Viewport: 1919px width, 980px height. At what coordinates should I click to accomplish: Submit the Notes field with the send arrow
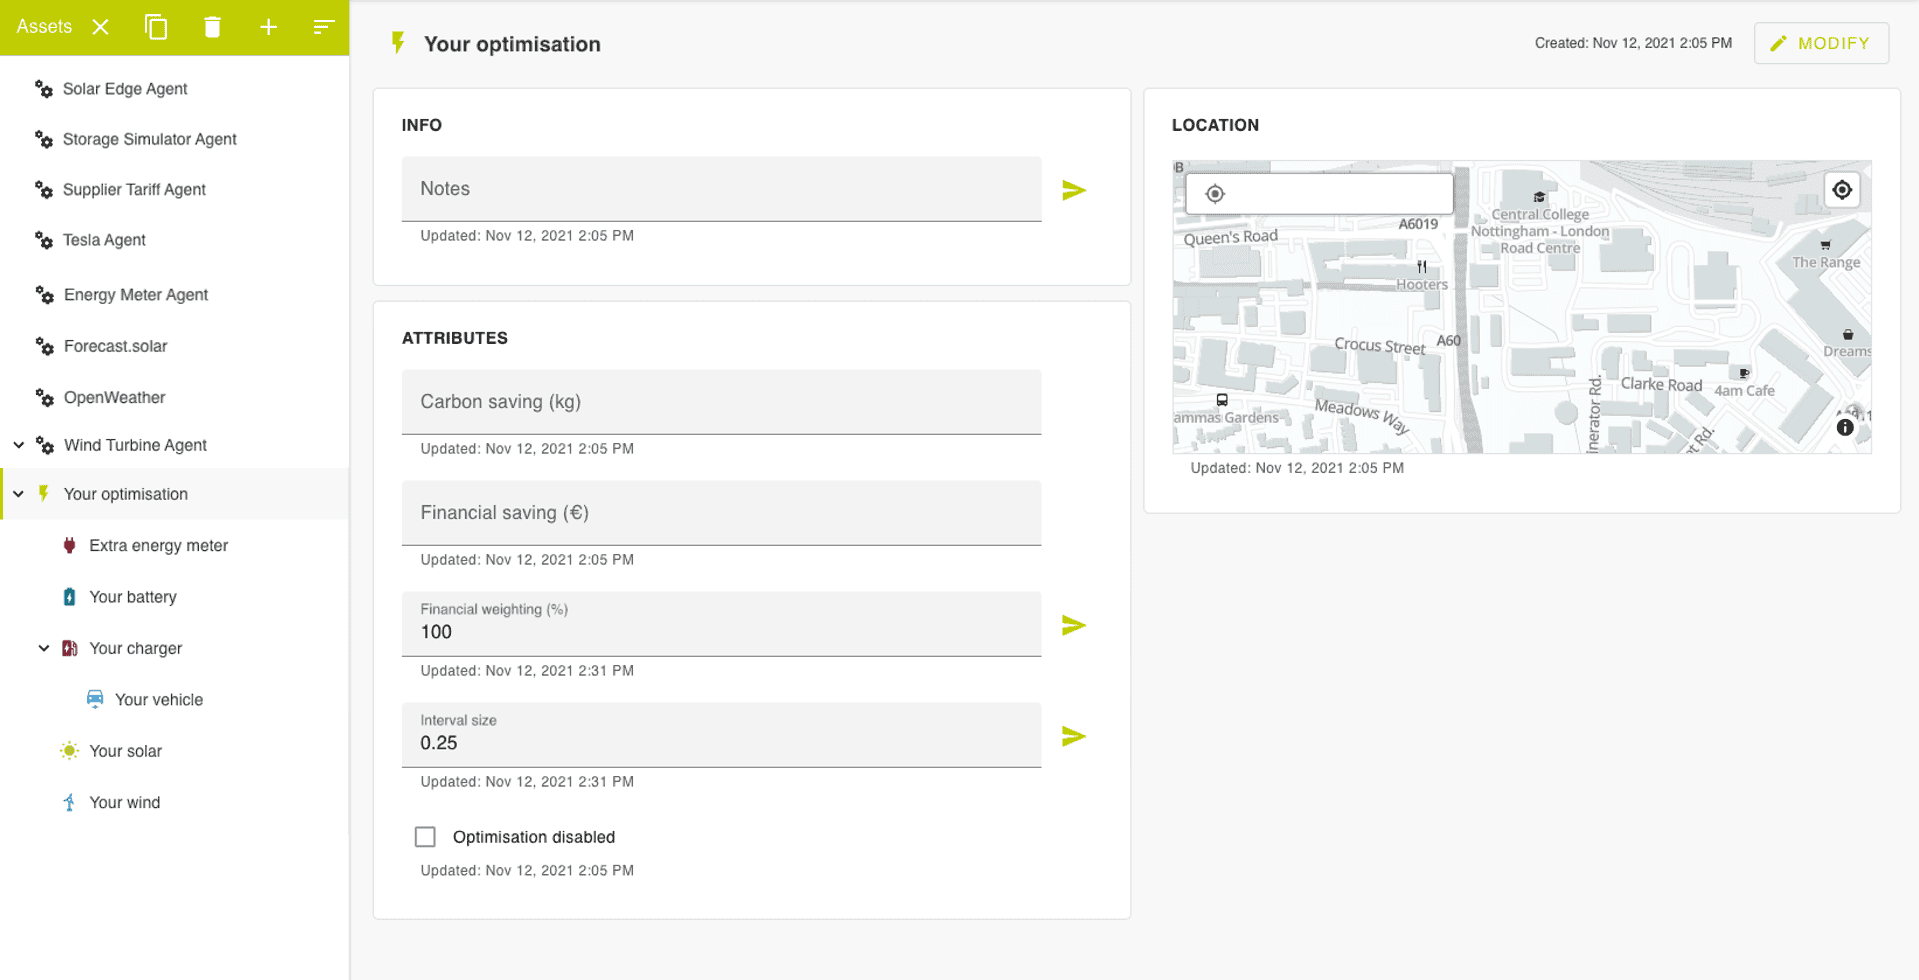pos(1073,188)
